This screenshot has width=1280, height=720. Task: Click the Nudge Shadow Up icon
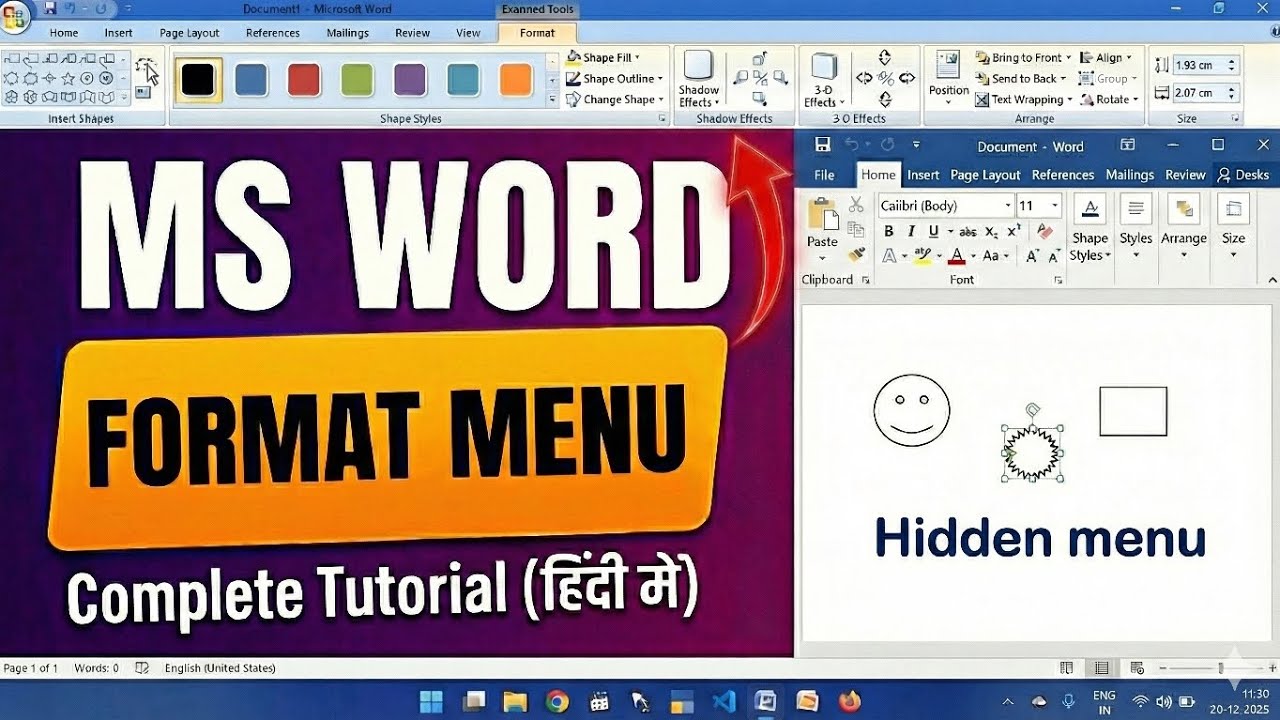click(x=760, y=58)
